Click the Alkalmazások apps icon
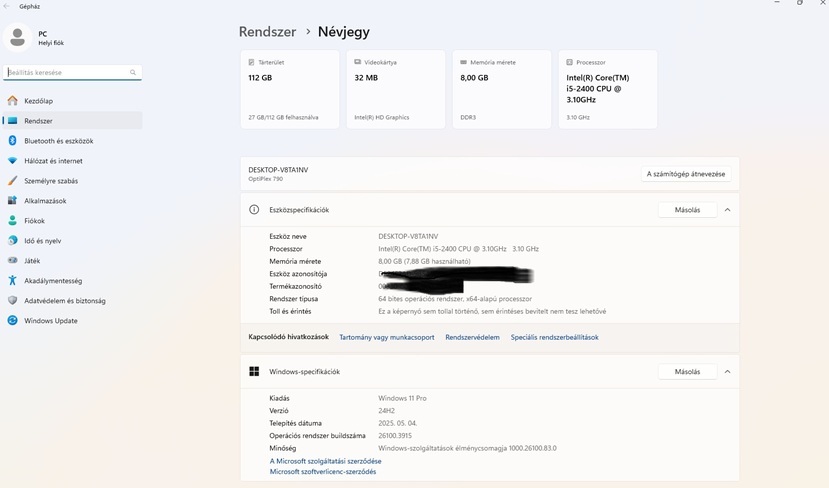Viewport: 829px width, 488px height. click(13, 201)
